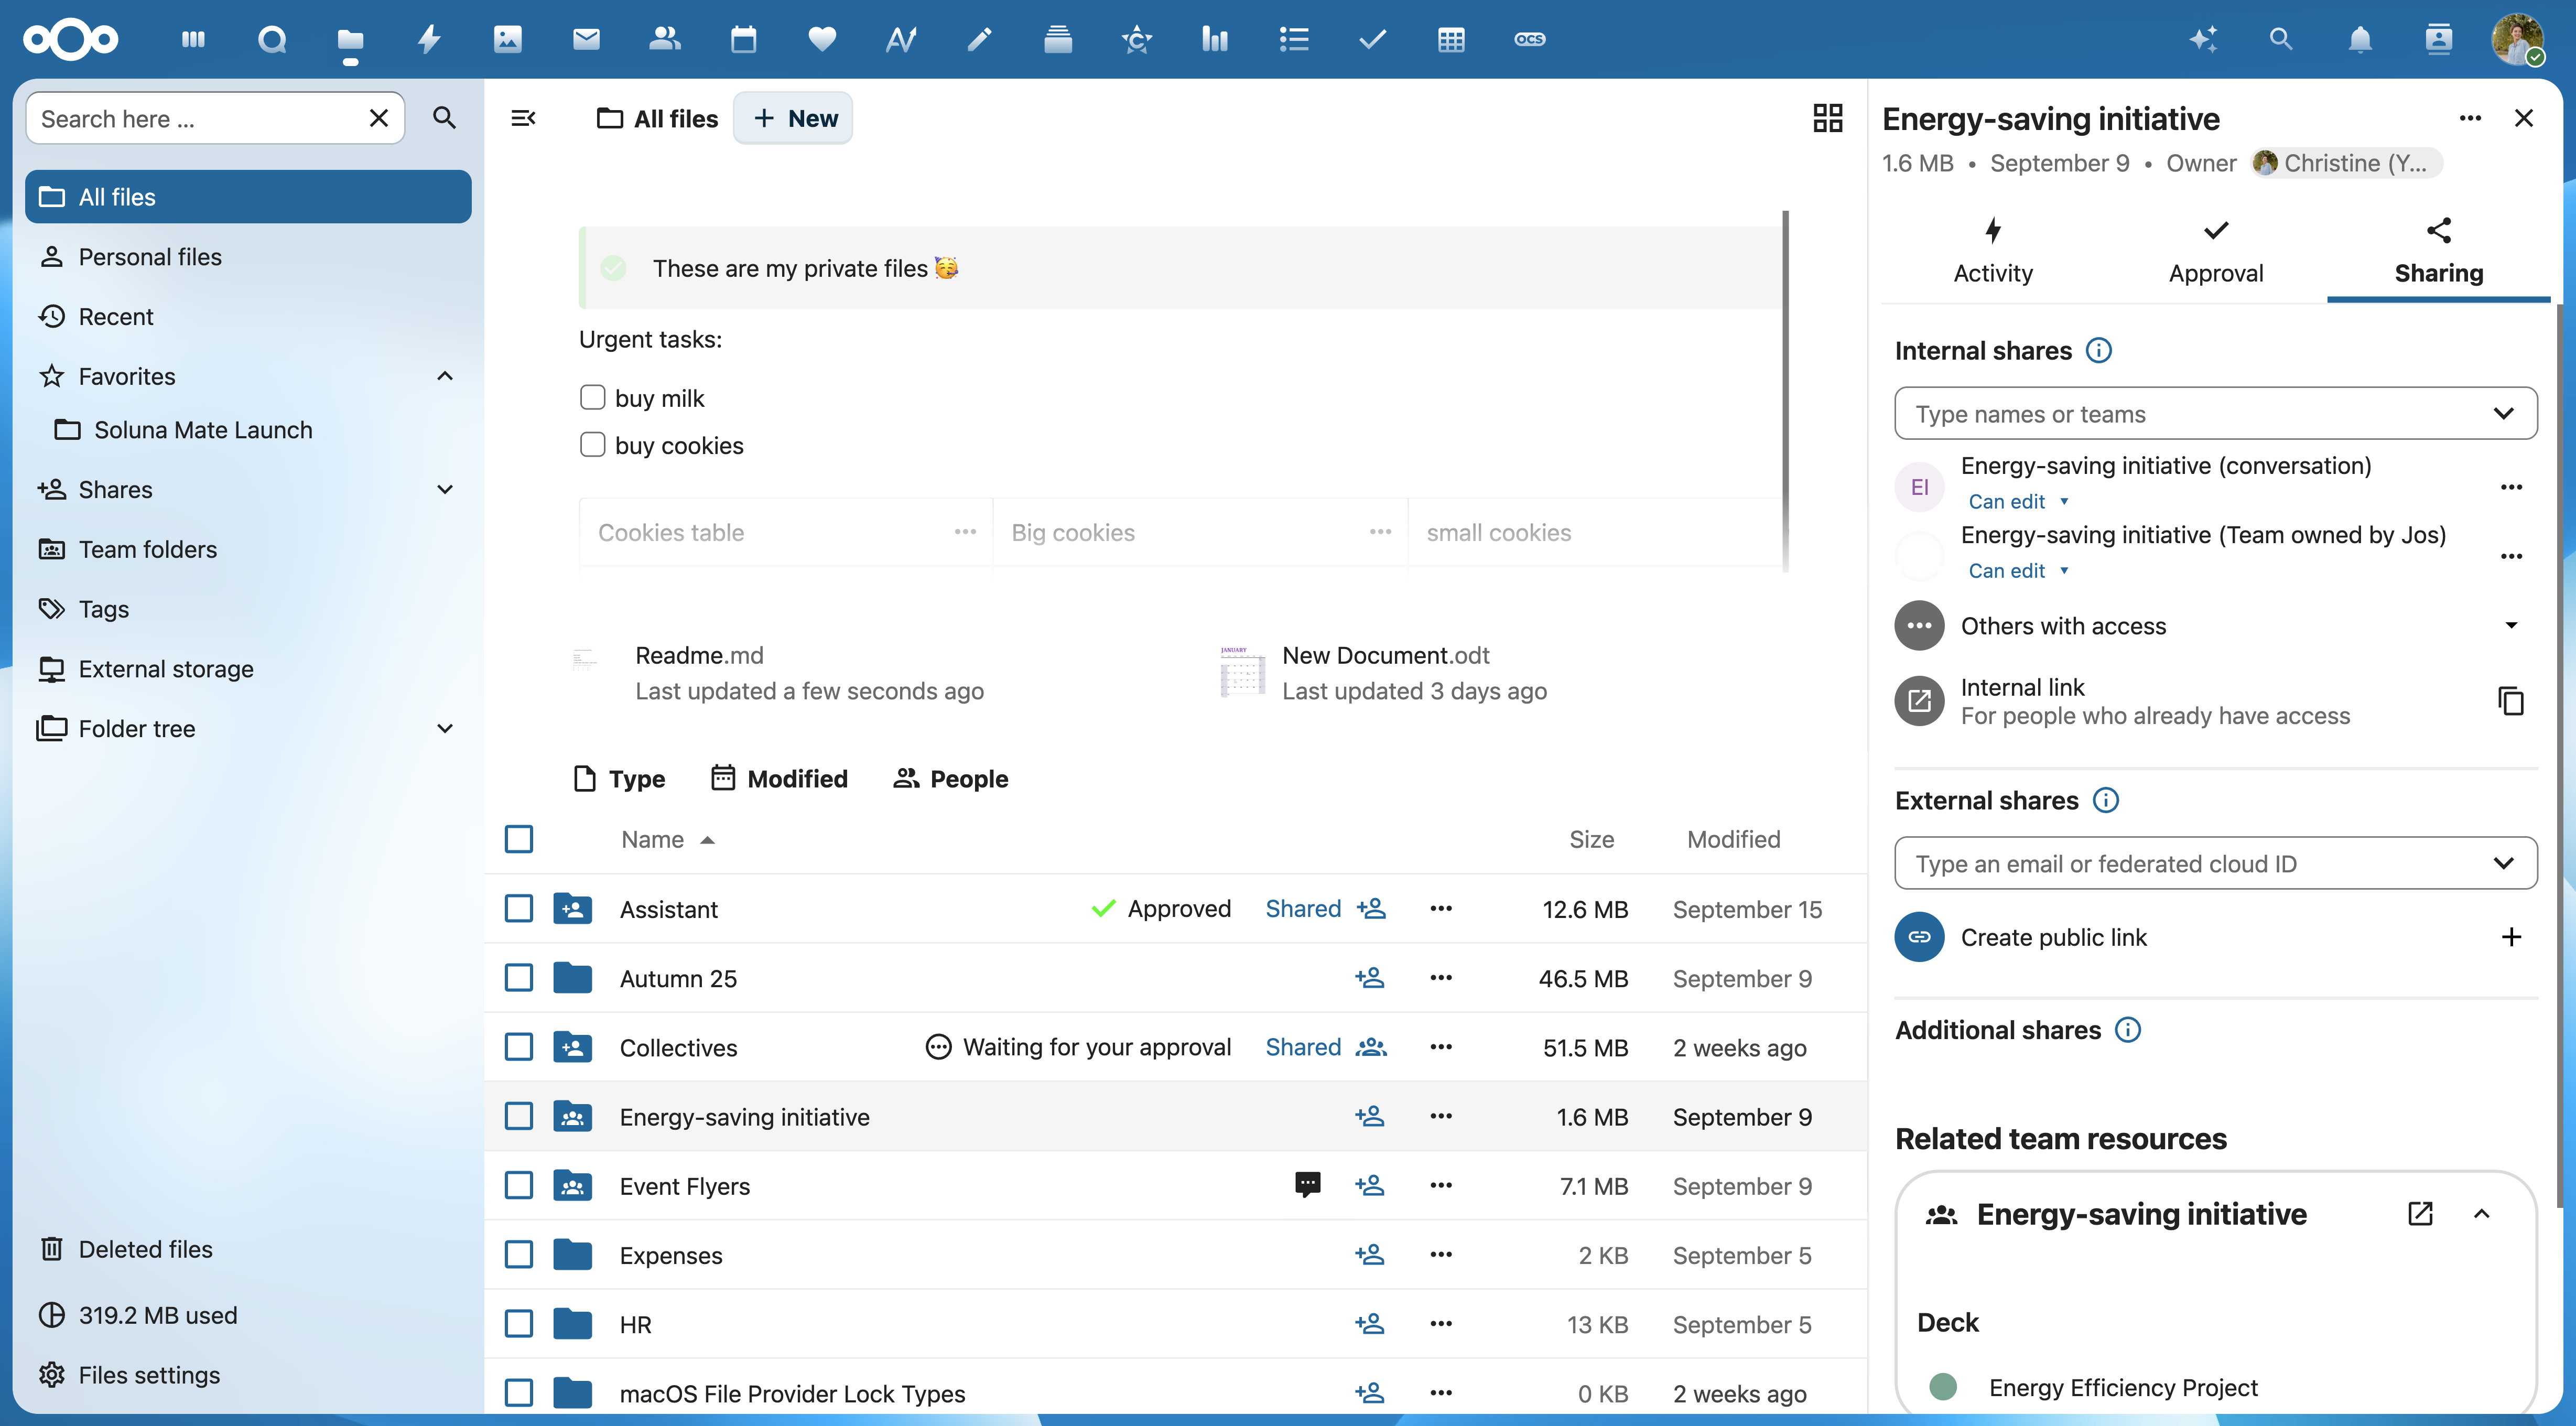Open the Nextcloud Assistant sparkles icon
The width and height of the screenshot is (2576, 1426).
(x=2202, y=40)
